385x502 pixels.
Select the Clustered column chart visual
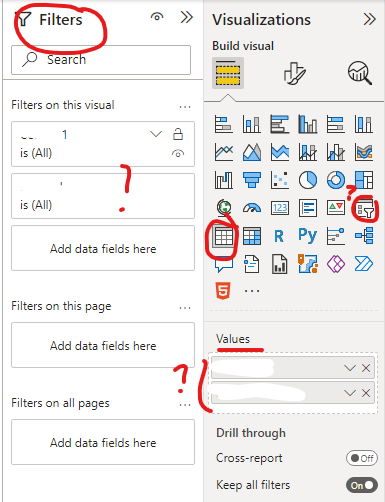coord(308,124)
